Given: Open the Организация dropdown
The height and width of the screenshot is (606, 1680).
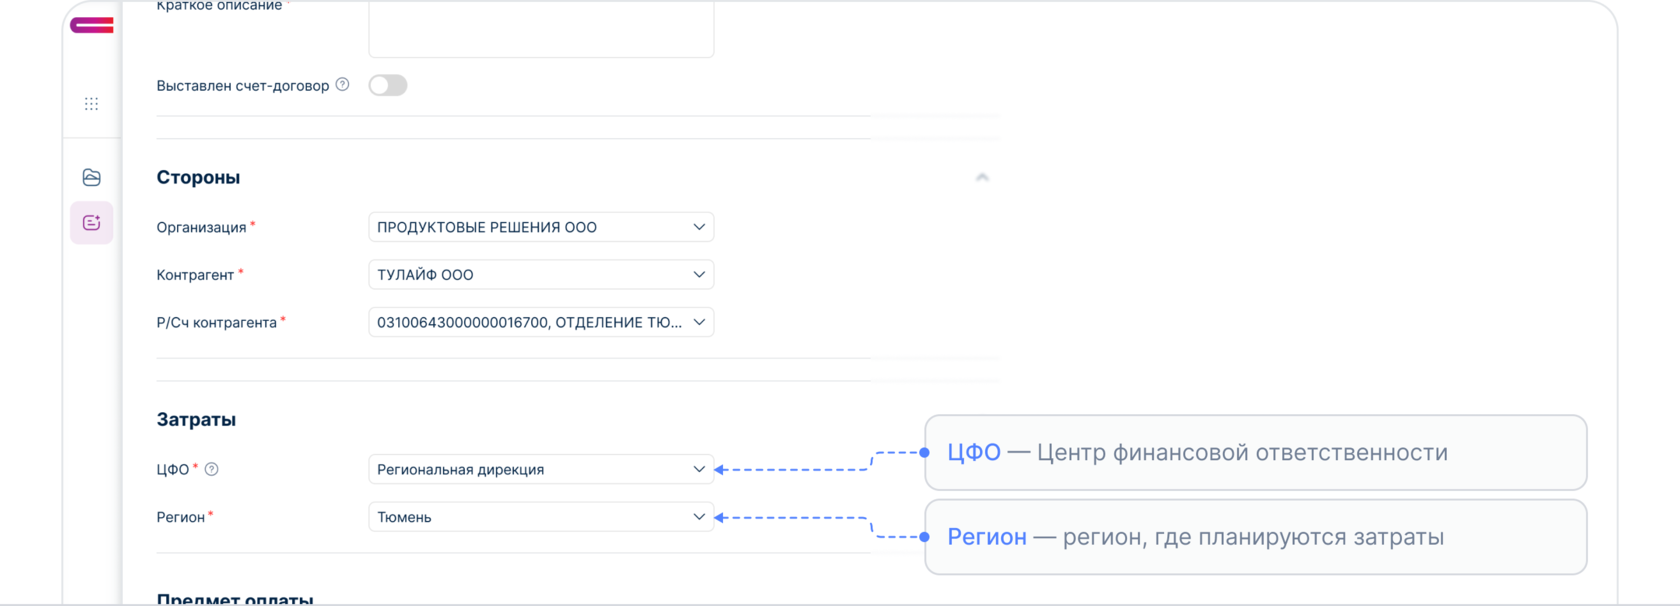Looking at the screenshot, I should [x=540, y=227].
